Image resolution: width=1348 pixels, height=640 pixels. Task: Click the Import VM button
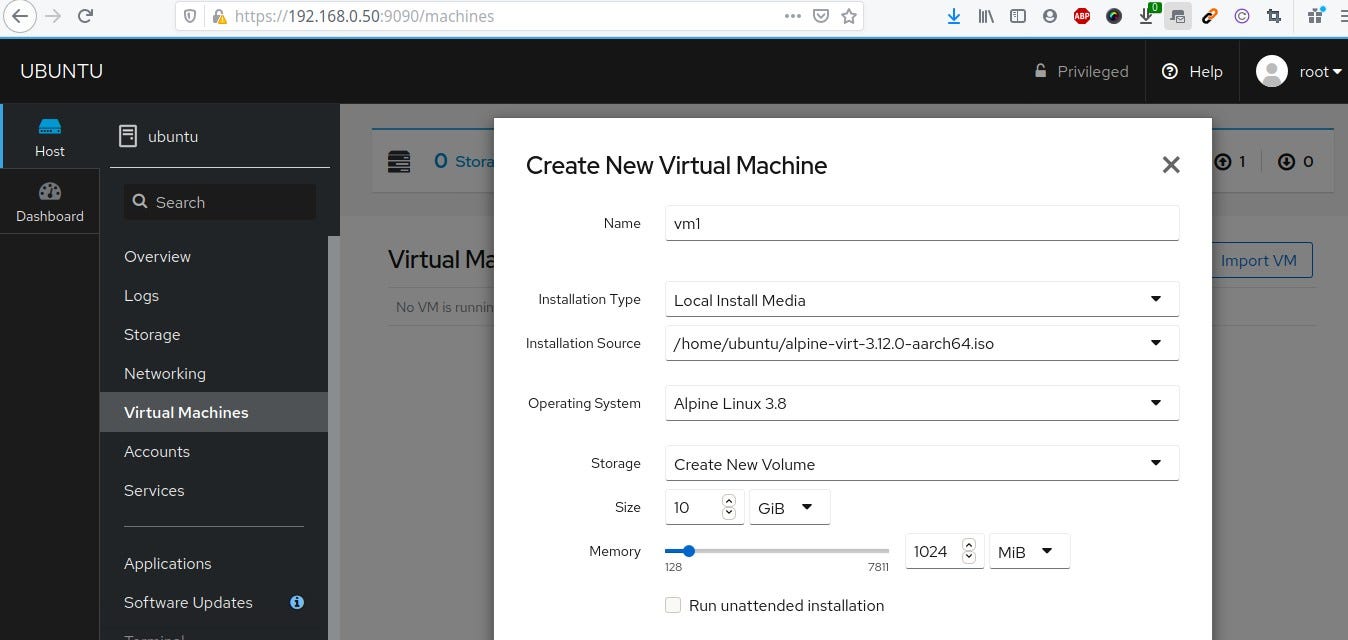tap(1259, 260)
